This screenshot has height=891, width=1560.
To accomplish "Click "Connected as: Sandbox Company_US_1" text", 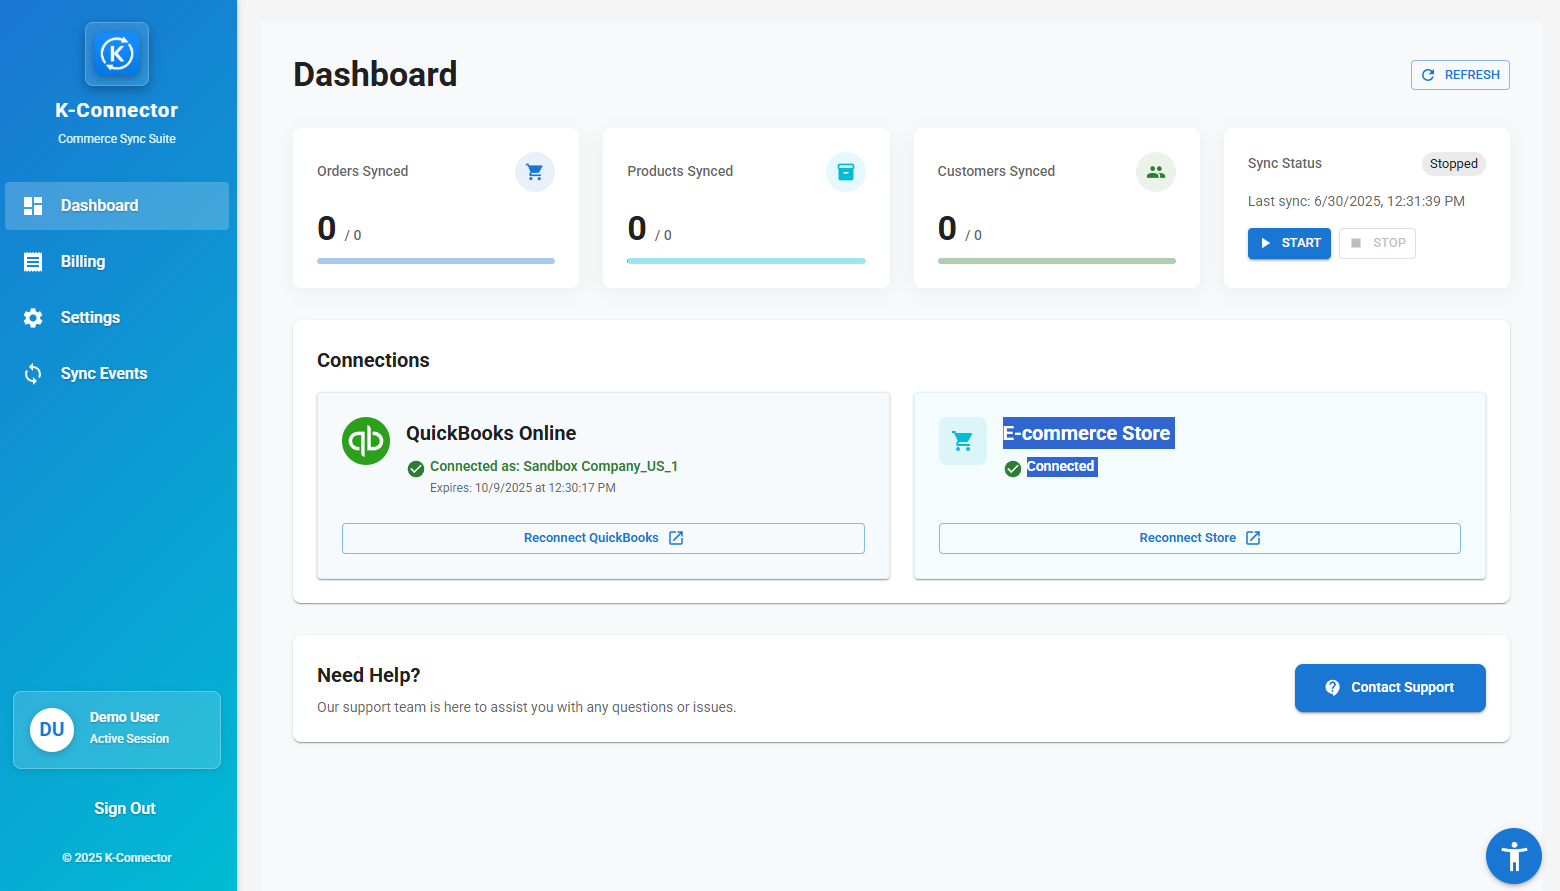I will tap(554, 466).
